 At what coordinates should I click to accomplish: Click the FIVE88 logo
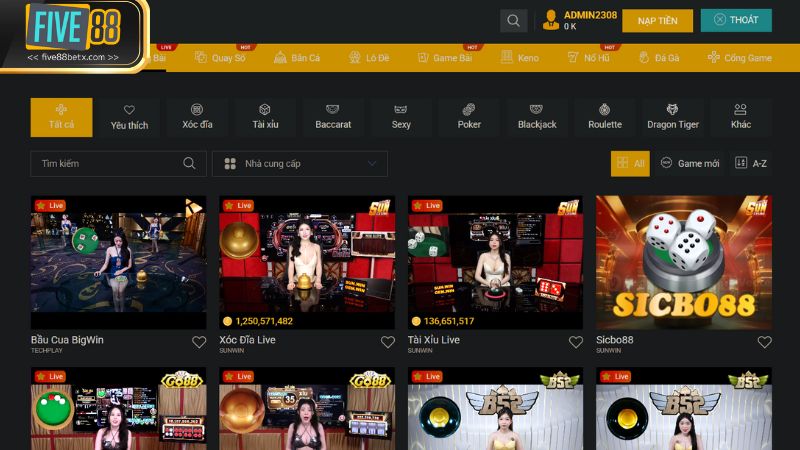[74, 27]
